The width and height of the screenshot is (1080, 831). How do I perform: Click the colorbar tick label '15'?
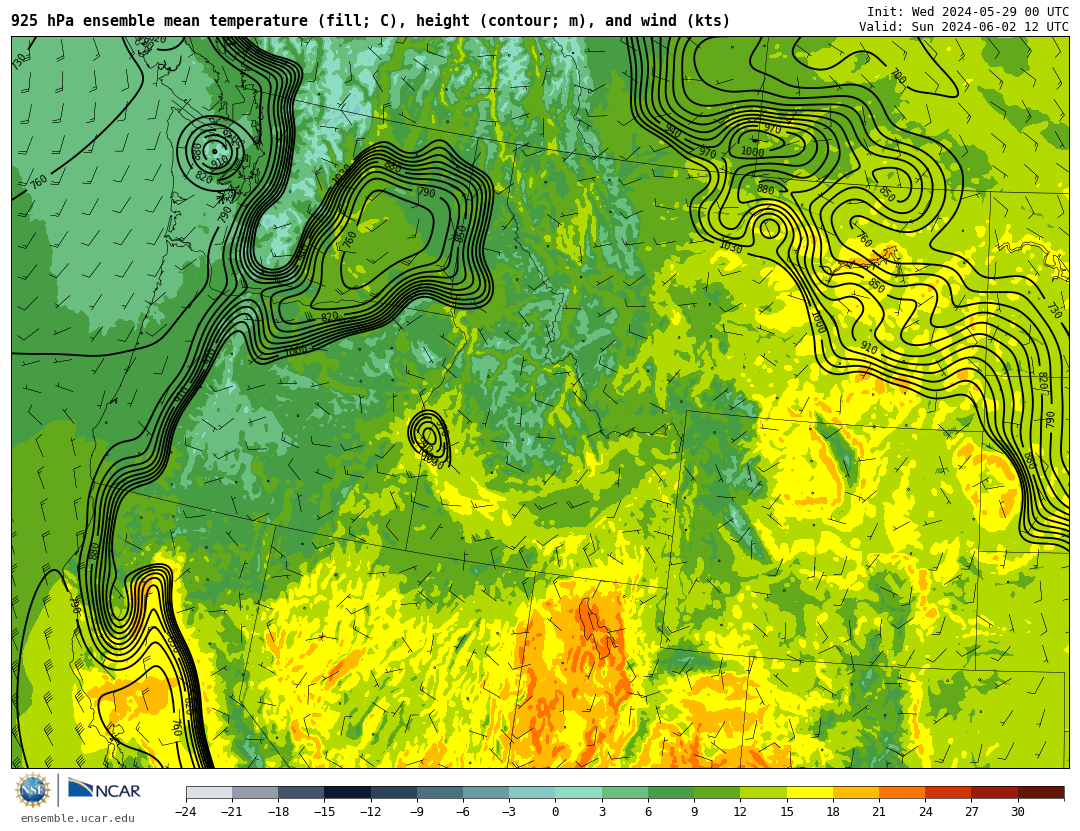[787, 812]
